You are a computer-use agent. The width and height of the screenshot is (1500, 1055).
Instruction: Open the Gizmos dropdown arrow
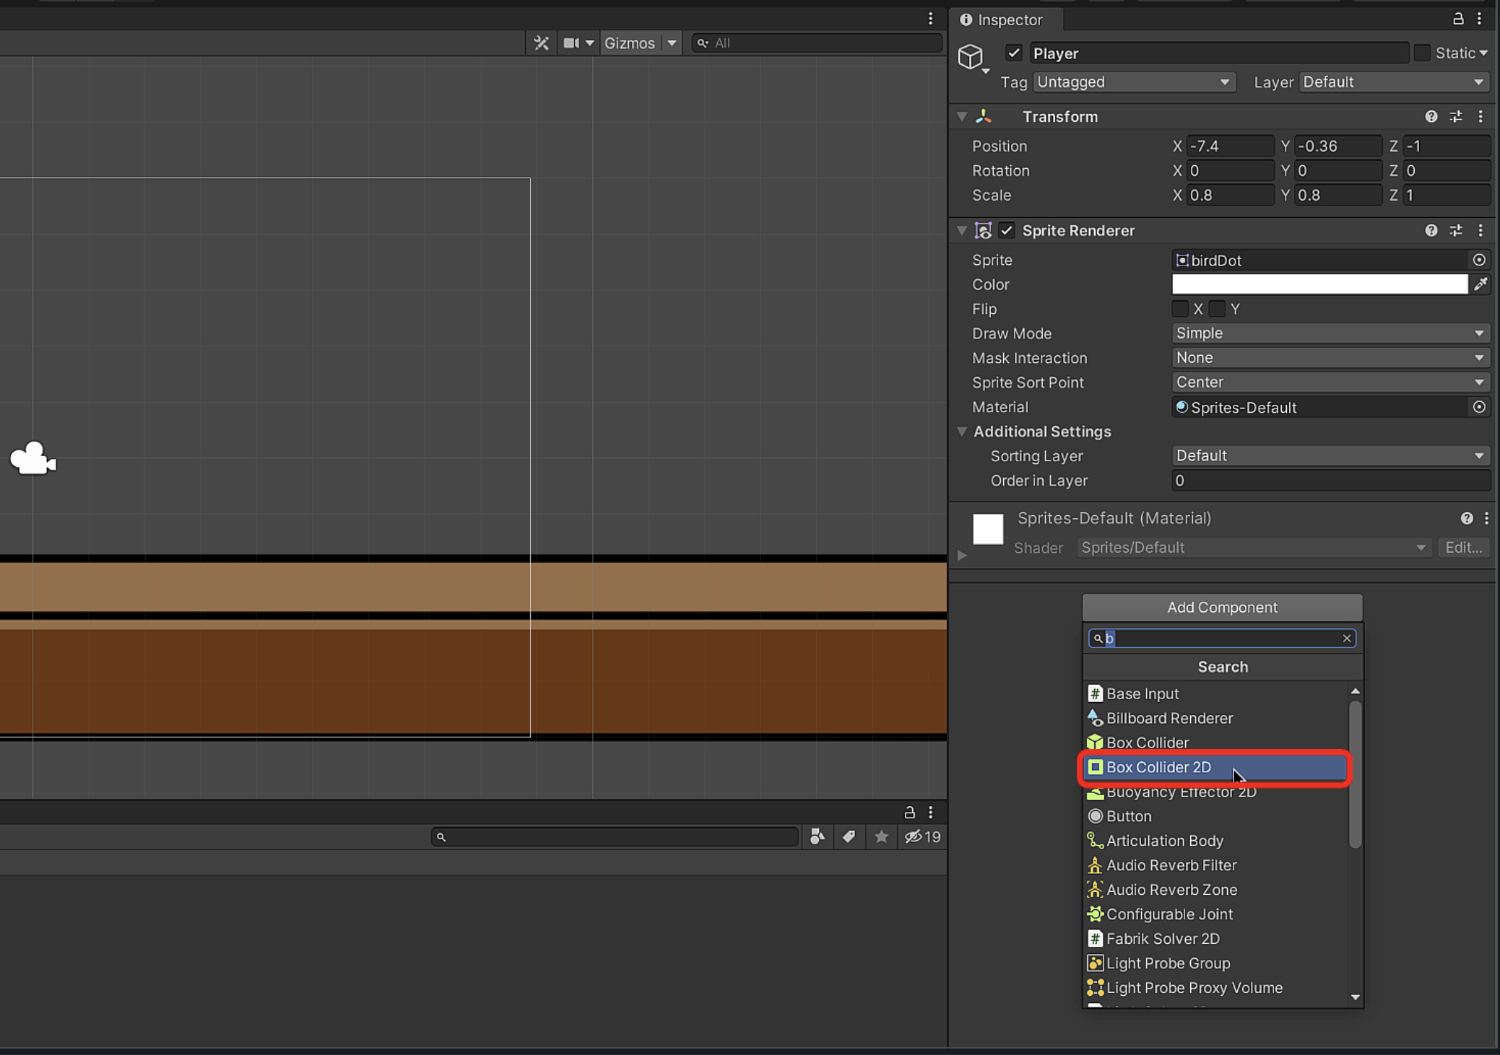tap(672, 43)
